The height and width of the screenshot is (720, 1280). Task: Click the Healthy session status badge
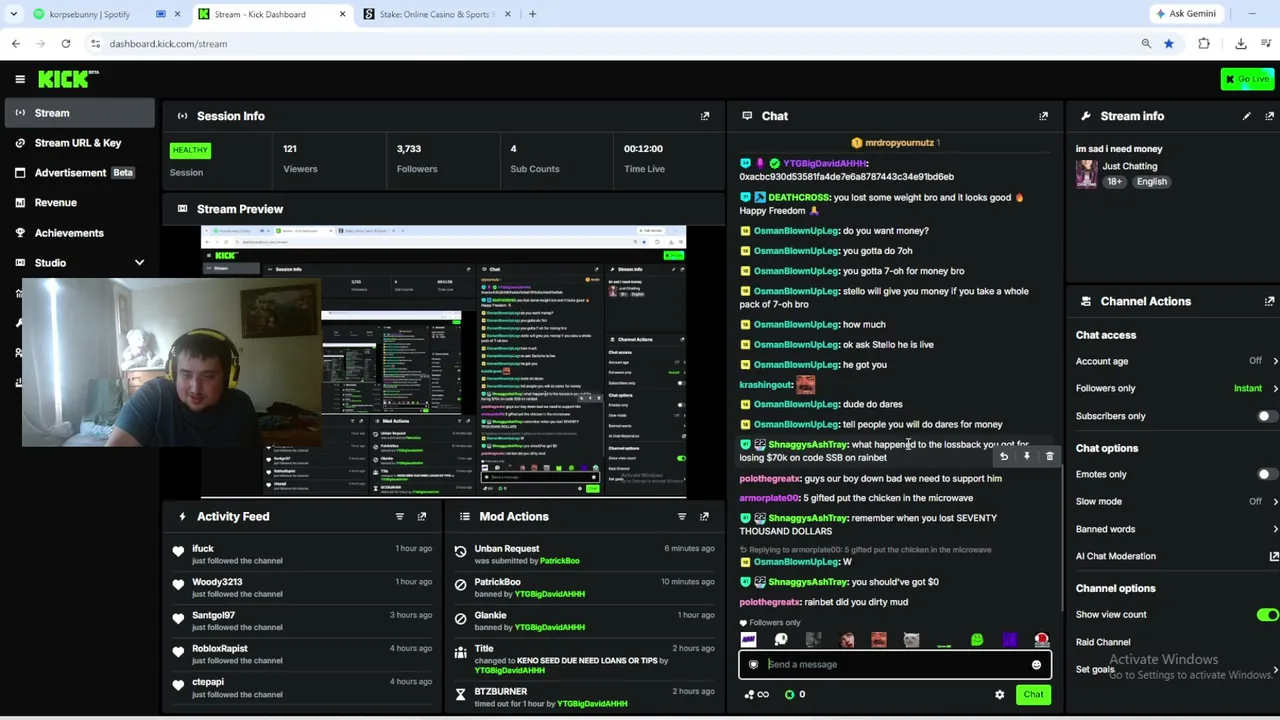(x=190, y=150)
